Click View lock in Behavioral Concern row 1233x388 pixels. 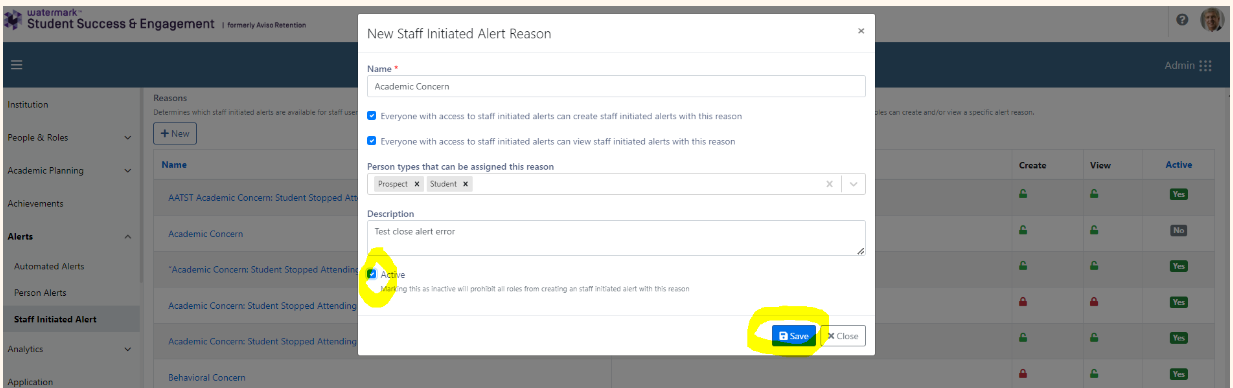1094,374
